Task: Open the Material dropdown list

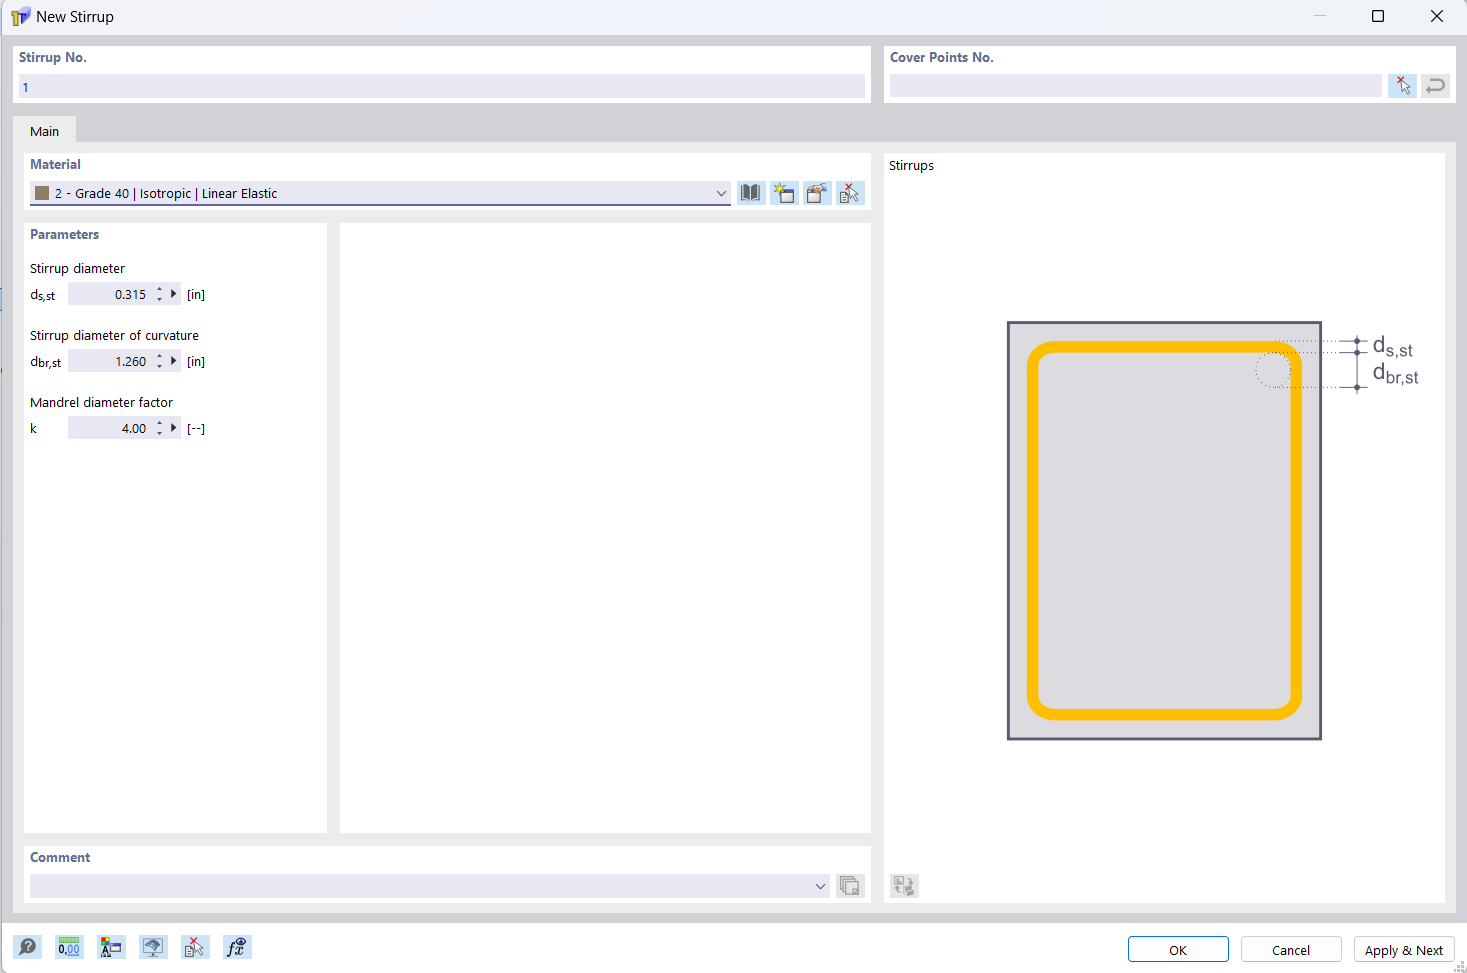Action: (722, 193)
